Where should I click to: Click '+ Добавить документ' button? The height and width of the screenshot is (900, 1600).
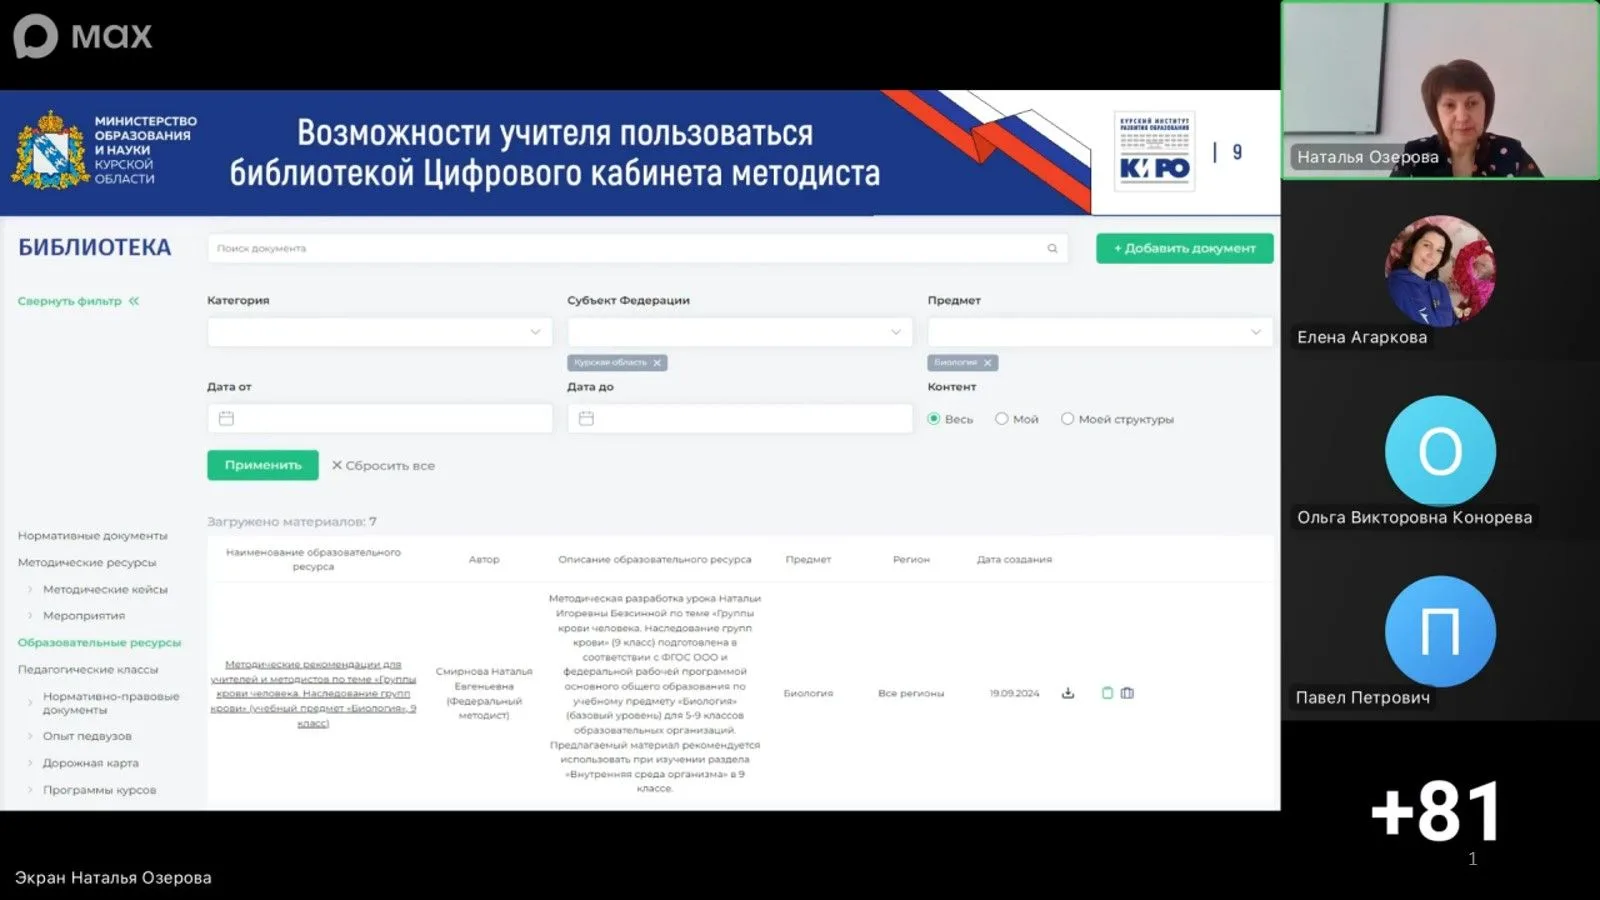[1184, 248]
